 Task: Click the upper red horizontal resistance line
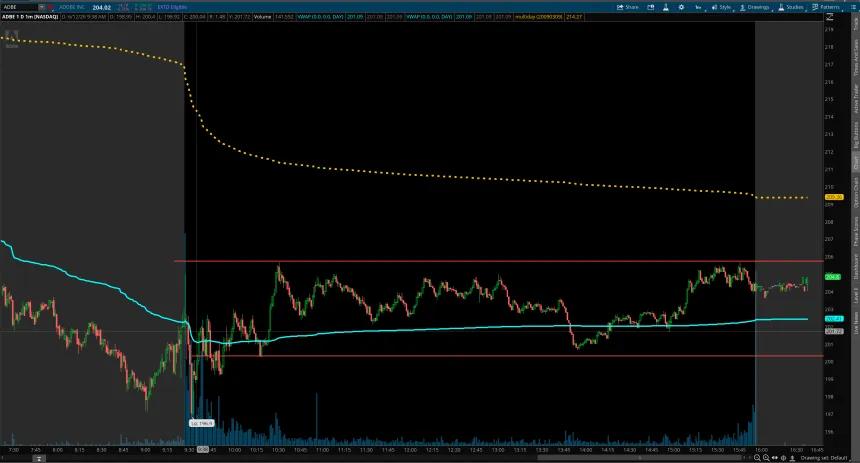(x=499, y=261)
